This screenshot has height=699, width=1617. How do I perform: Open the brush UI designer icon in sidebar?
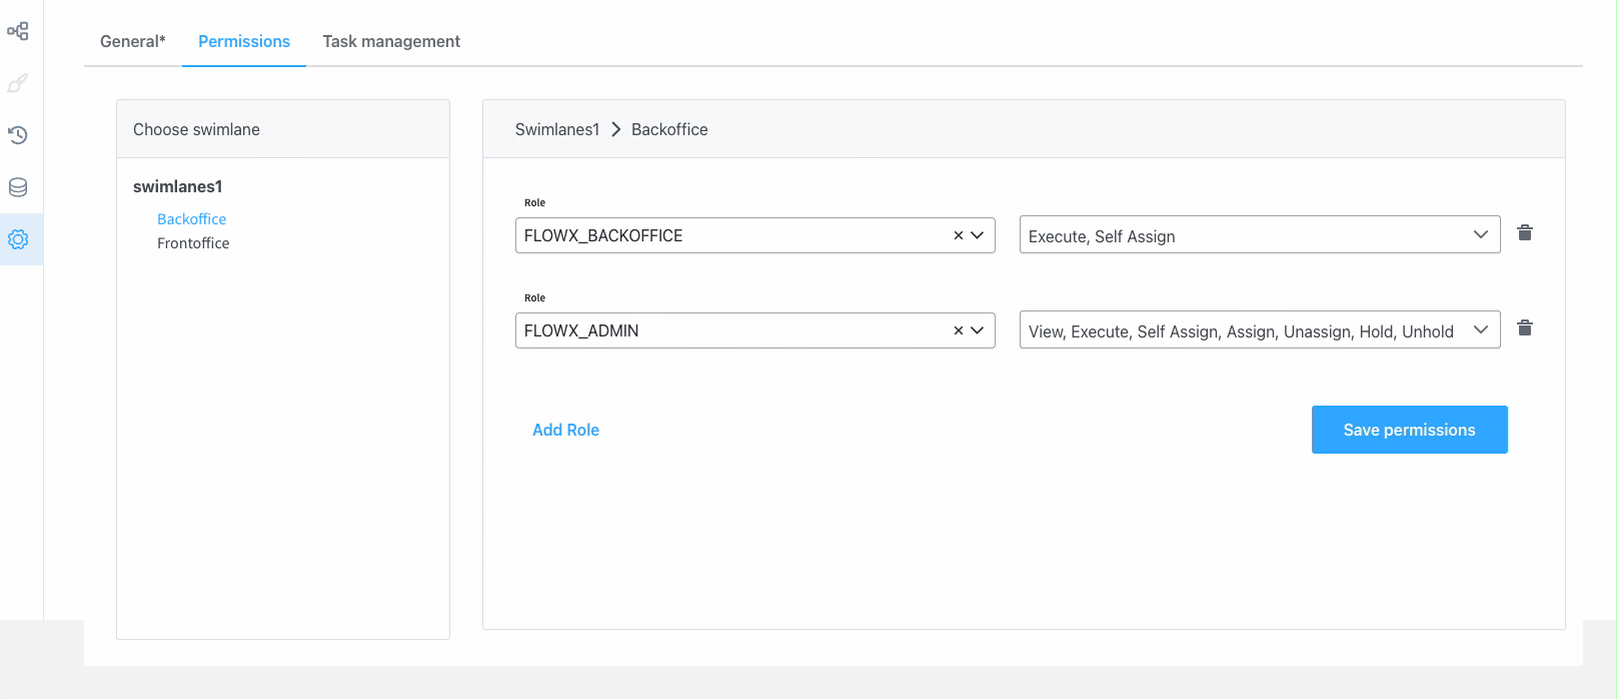pyautogui.click(x=18, y=83)
